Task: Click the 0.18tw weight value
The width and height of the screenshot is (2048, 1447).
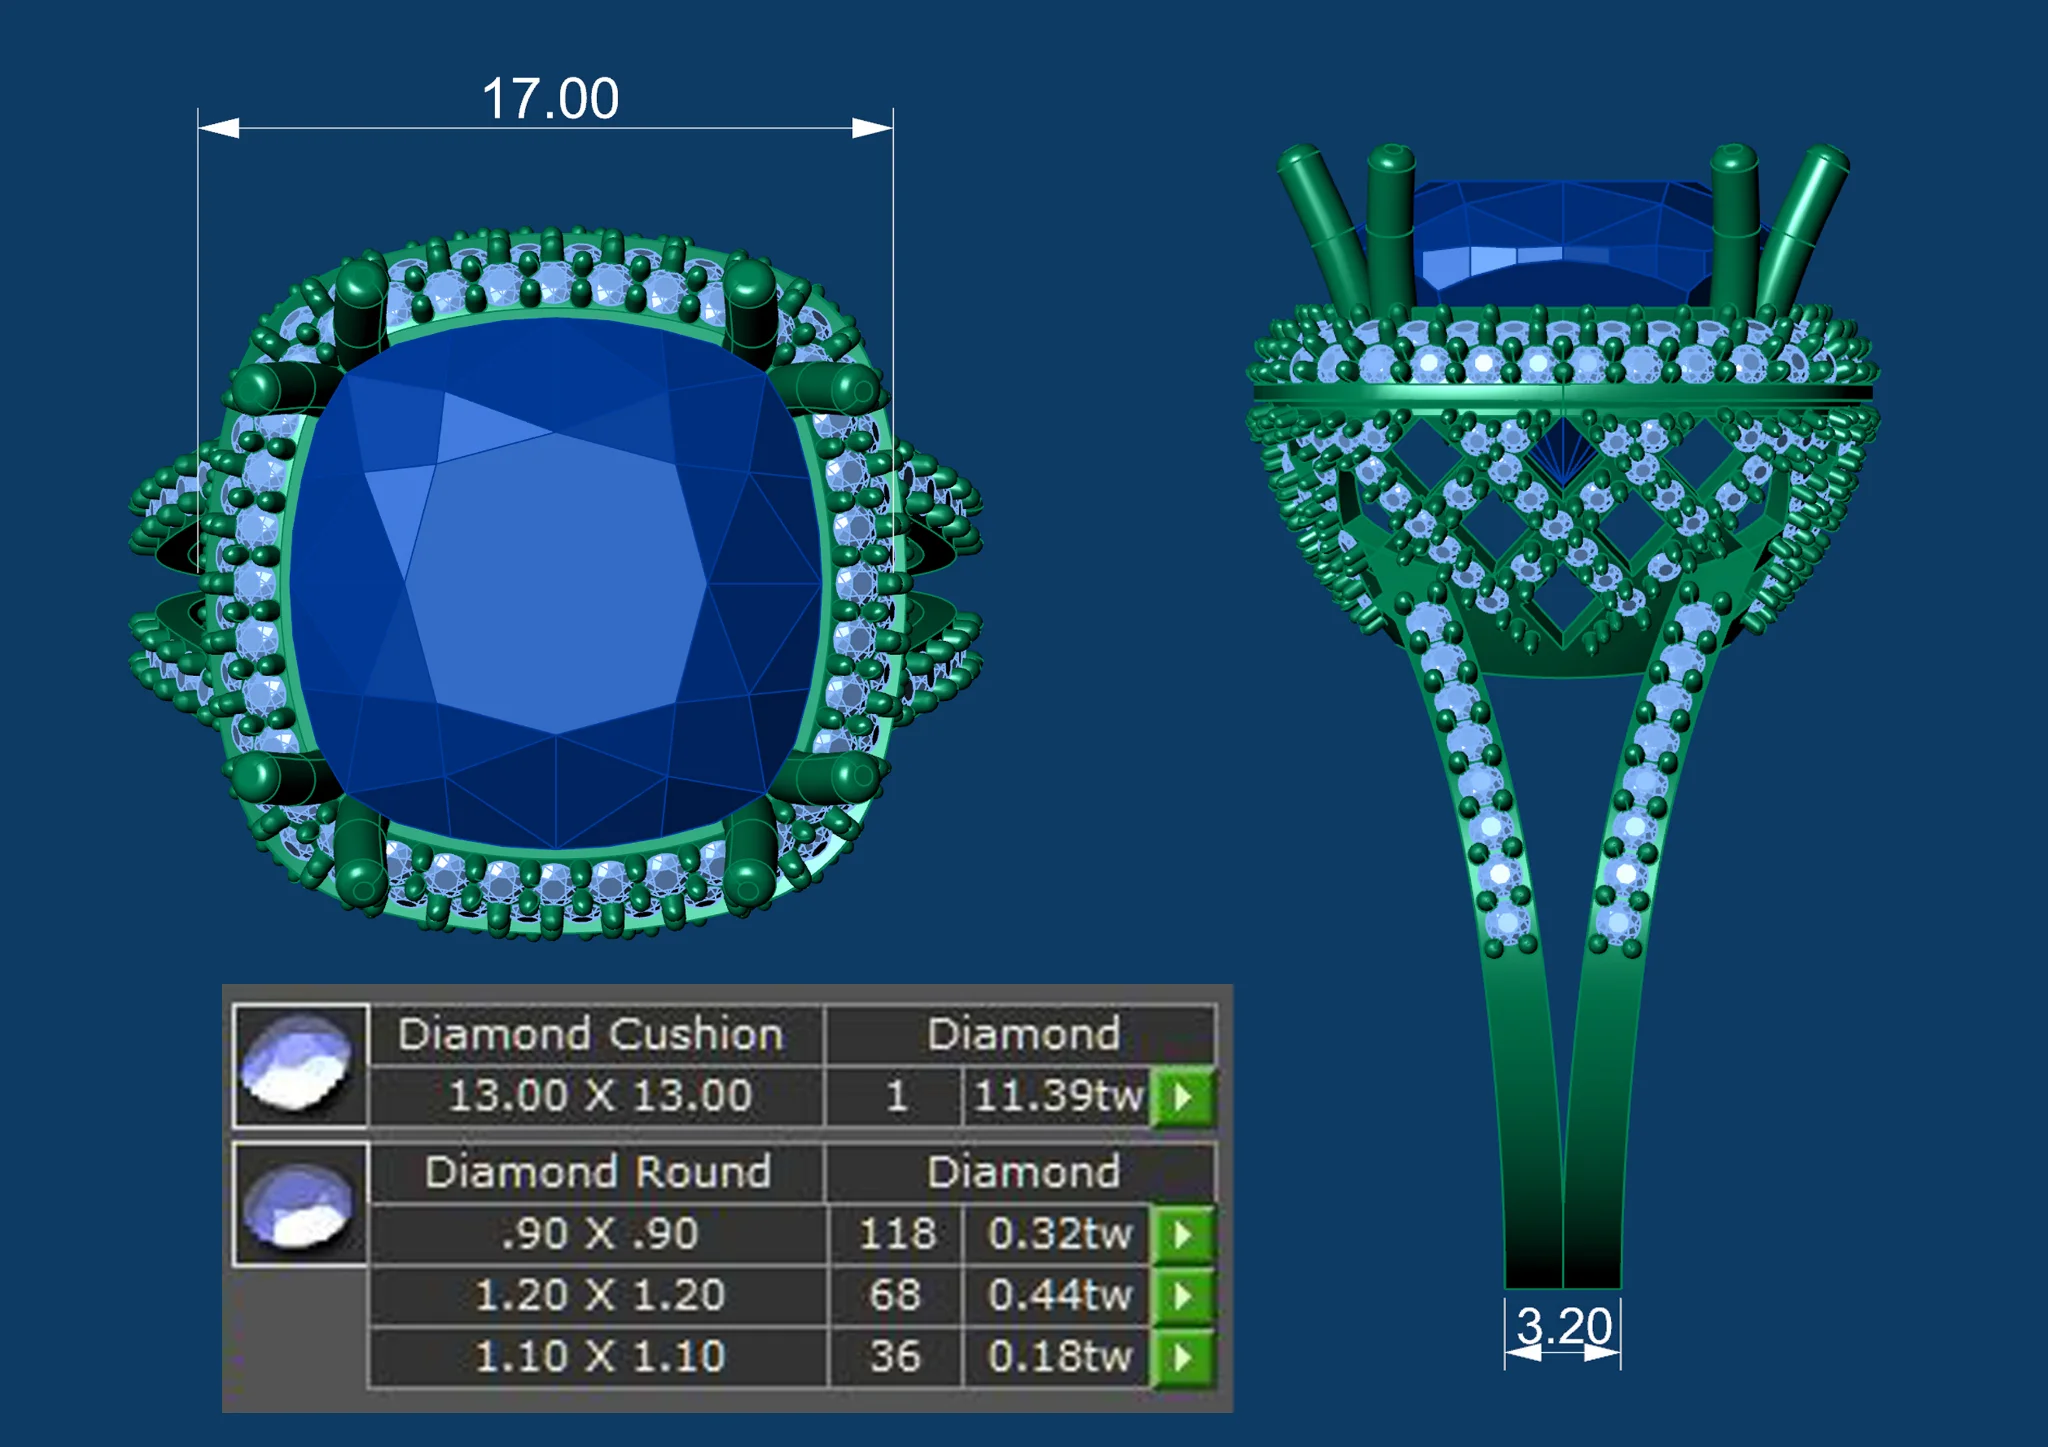Action: pos(1058,1357)
